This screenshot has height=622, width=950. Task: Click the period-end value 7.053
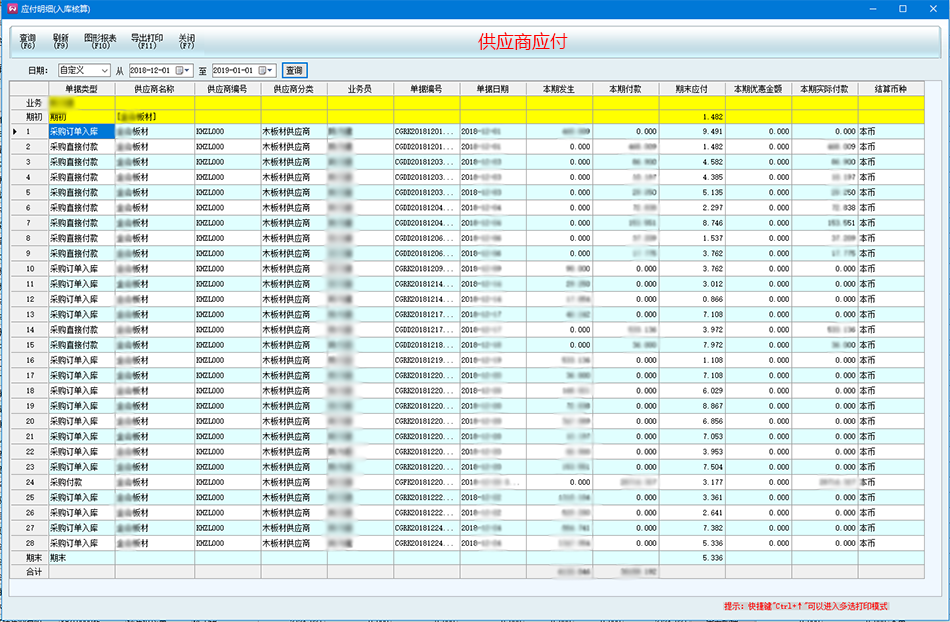pos(713,436)
